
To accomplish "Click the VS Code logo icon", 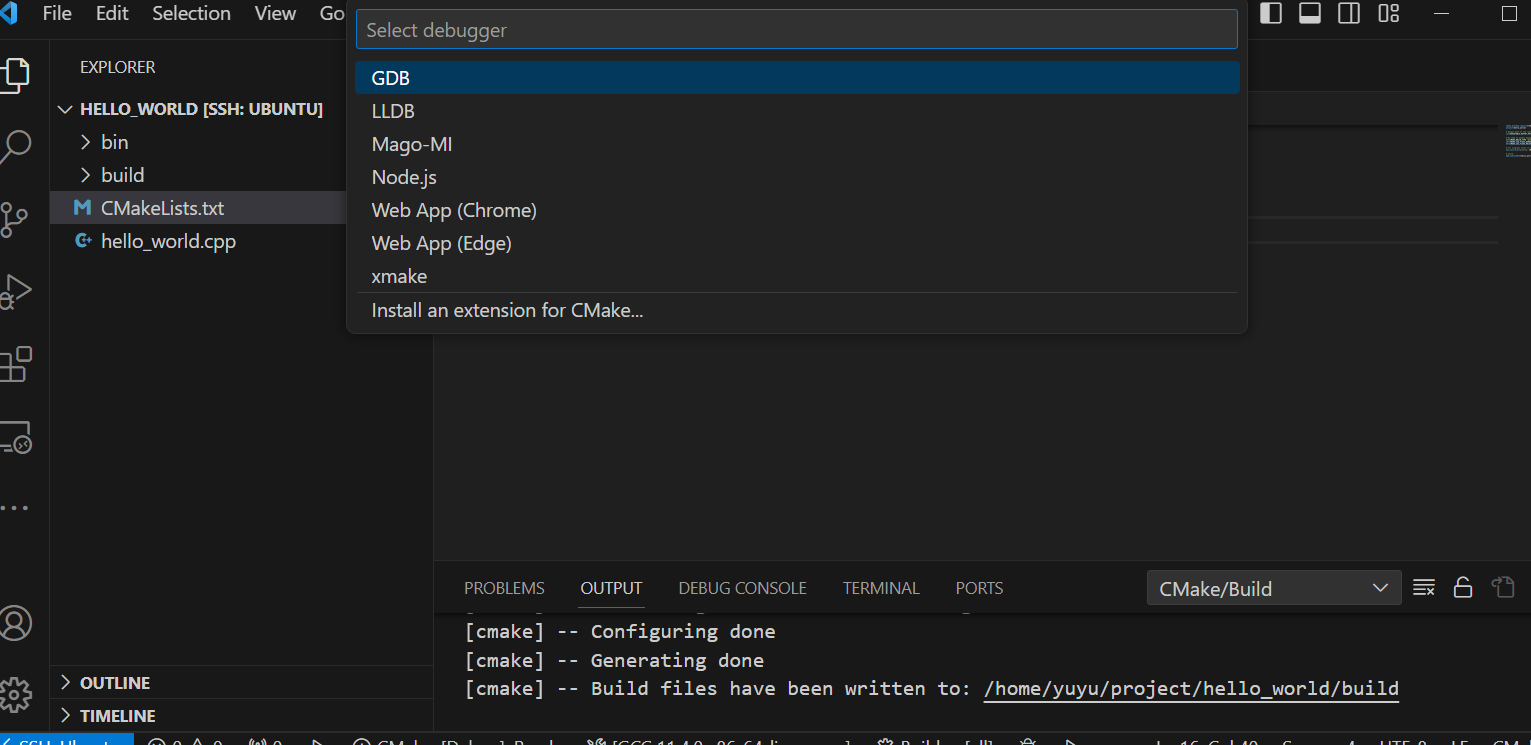I will coord(8,14).
